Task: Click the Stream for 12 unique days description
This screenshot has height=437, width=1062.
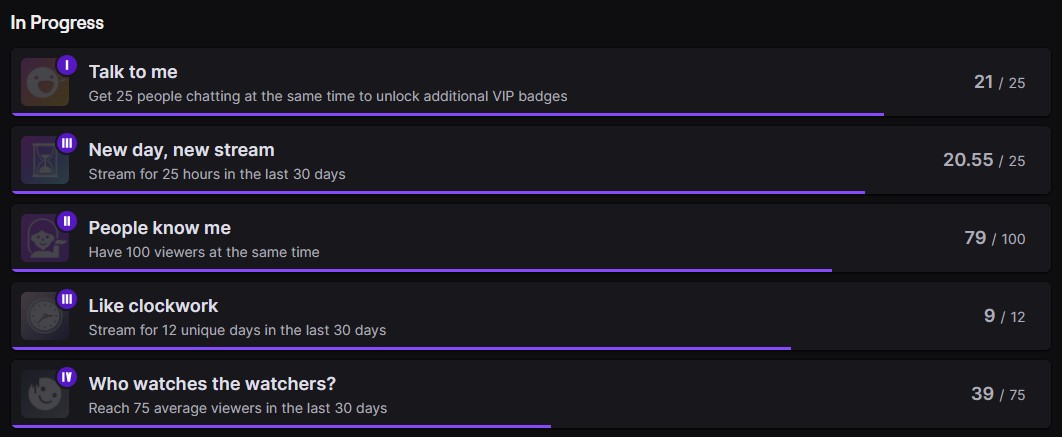Action: click(237, 330)
